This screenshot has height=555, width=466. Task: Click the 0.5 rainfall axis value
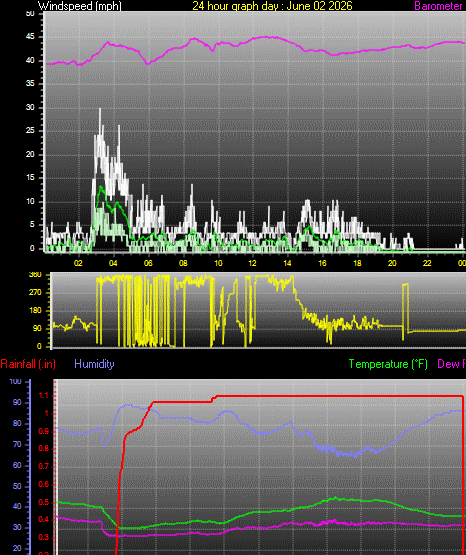tap(43, 502)
